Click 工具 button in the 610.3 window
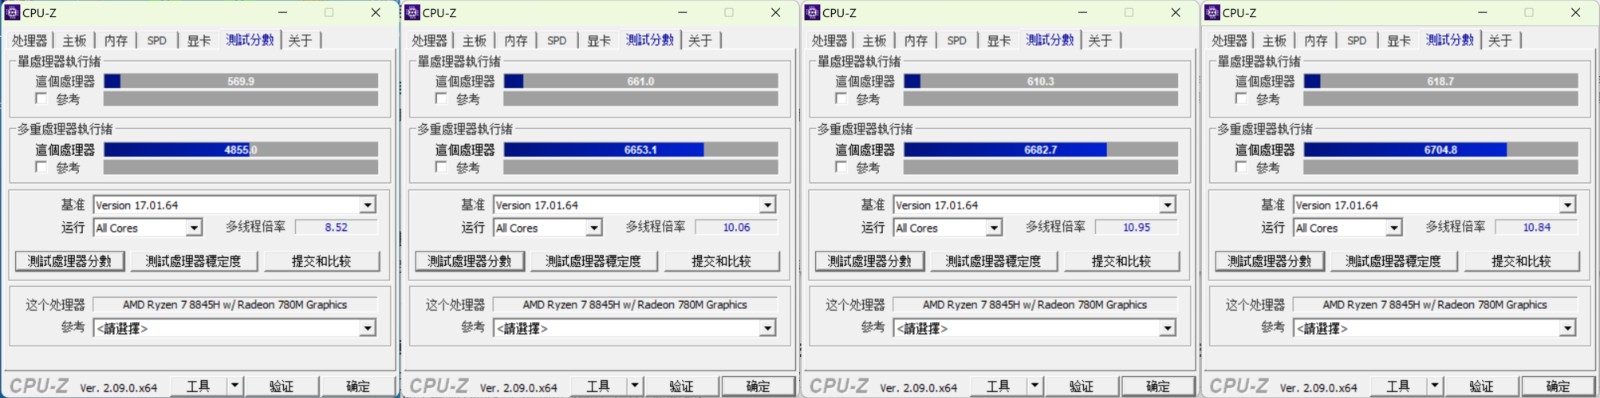The image size is (1600, 398). [x=998, y=386]
